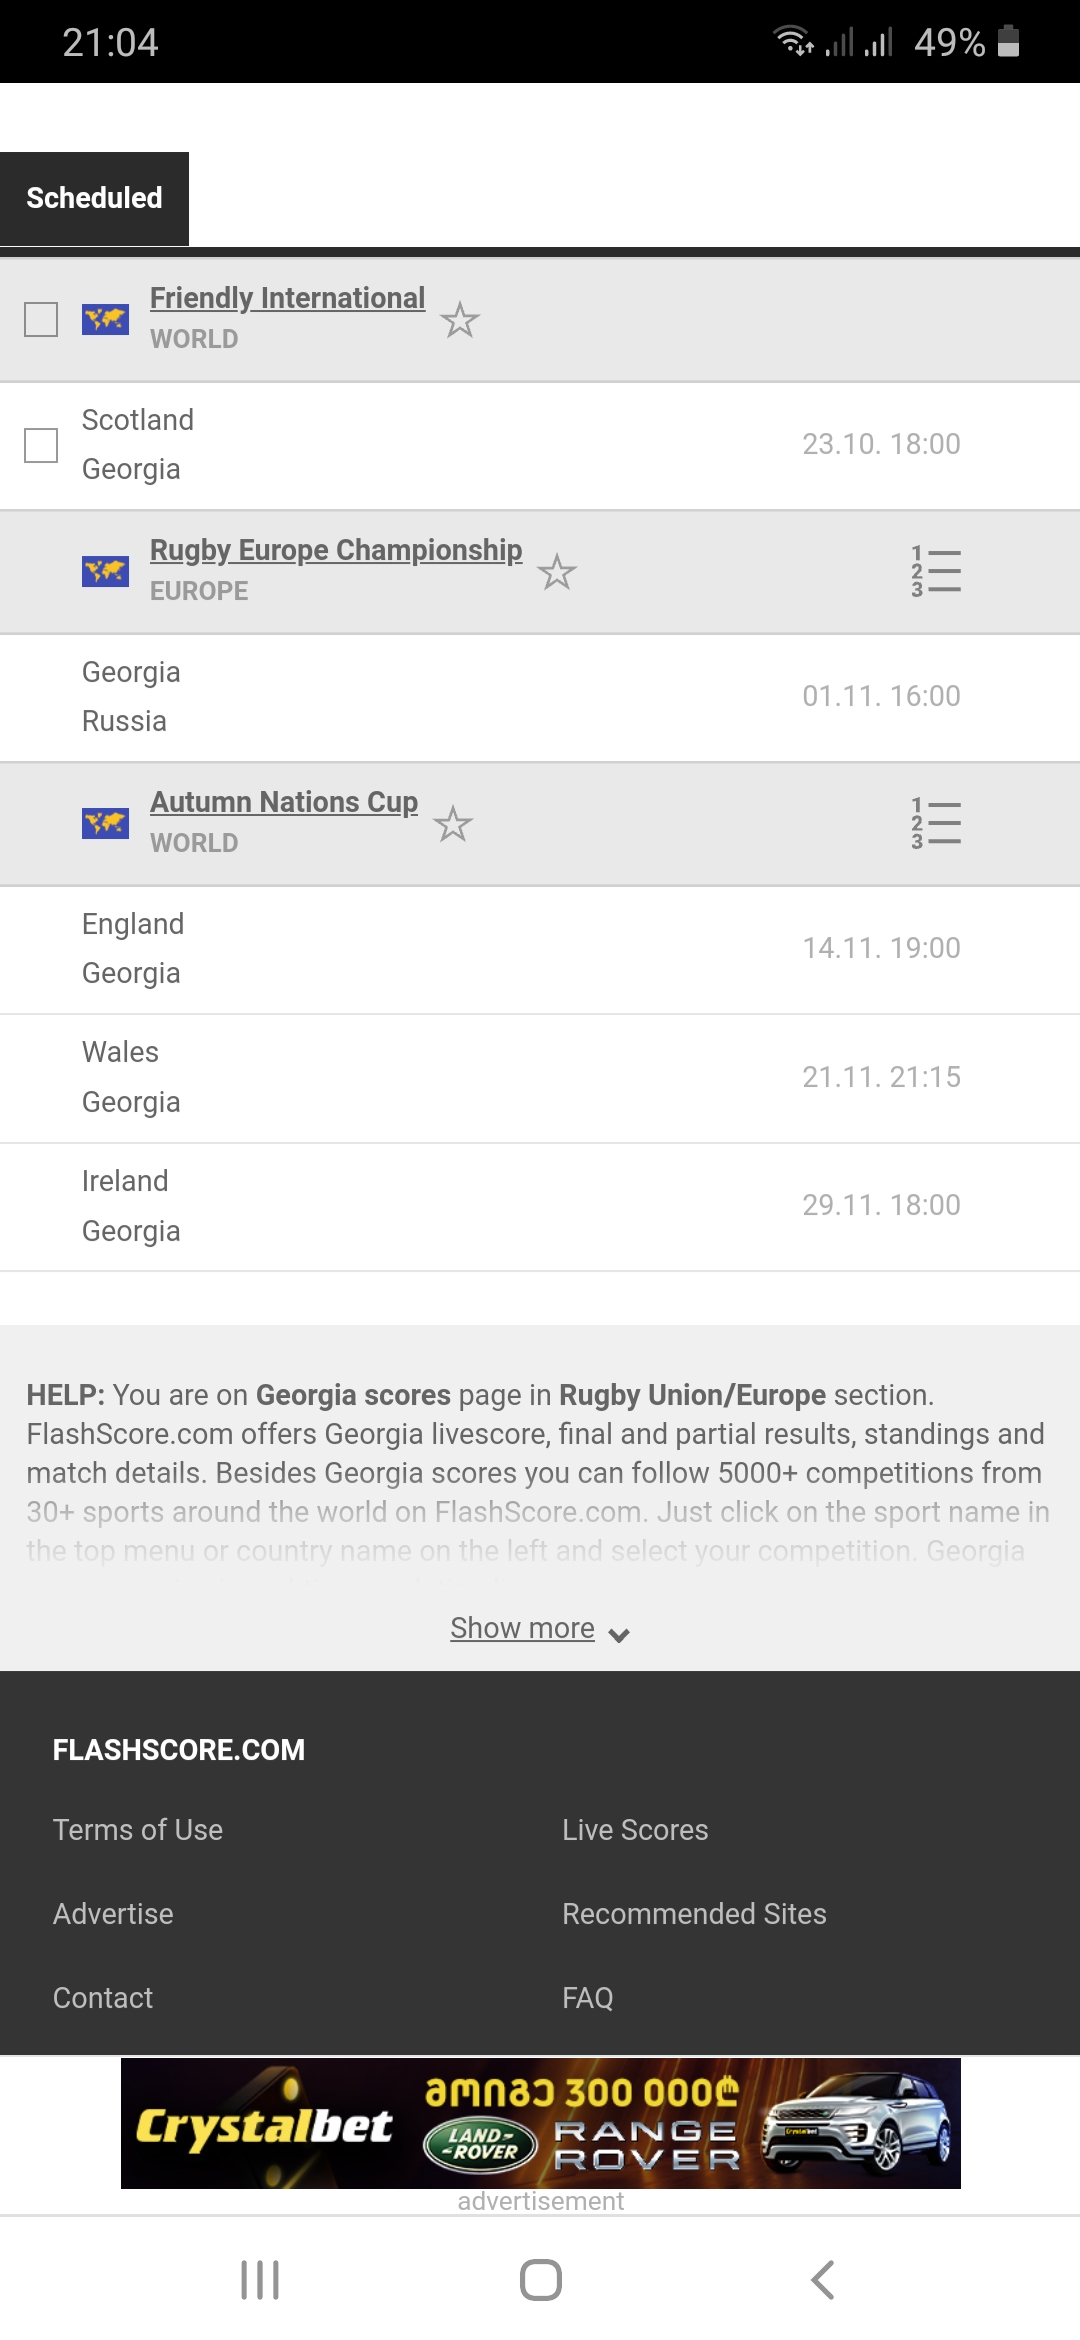This screenshot has width=1080, height=2340.
Task: Expand help text with Show more
Action: coord(538,1628)
